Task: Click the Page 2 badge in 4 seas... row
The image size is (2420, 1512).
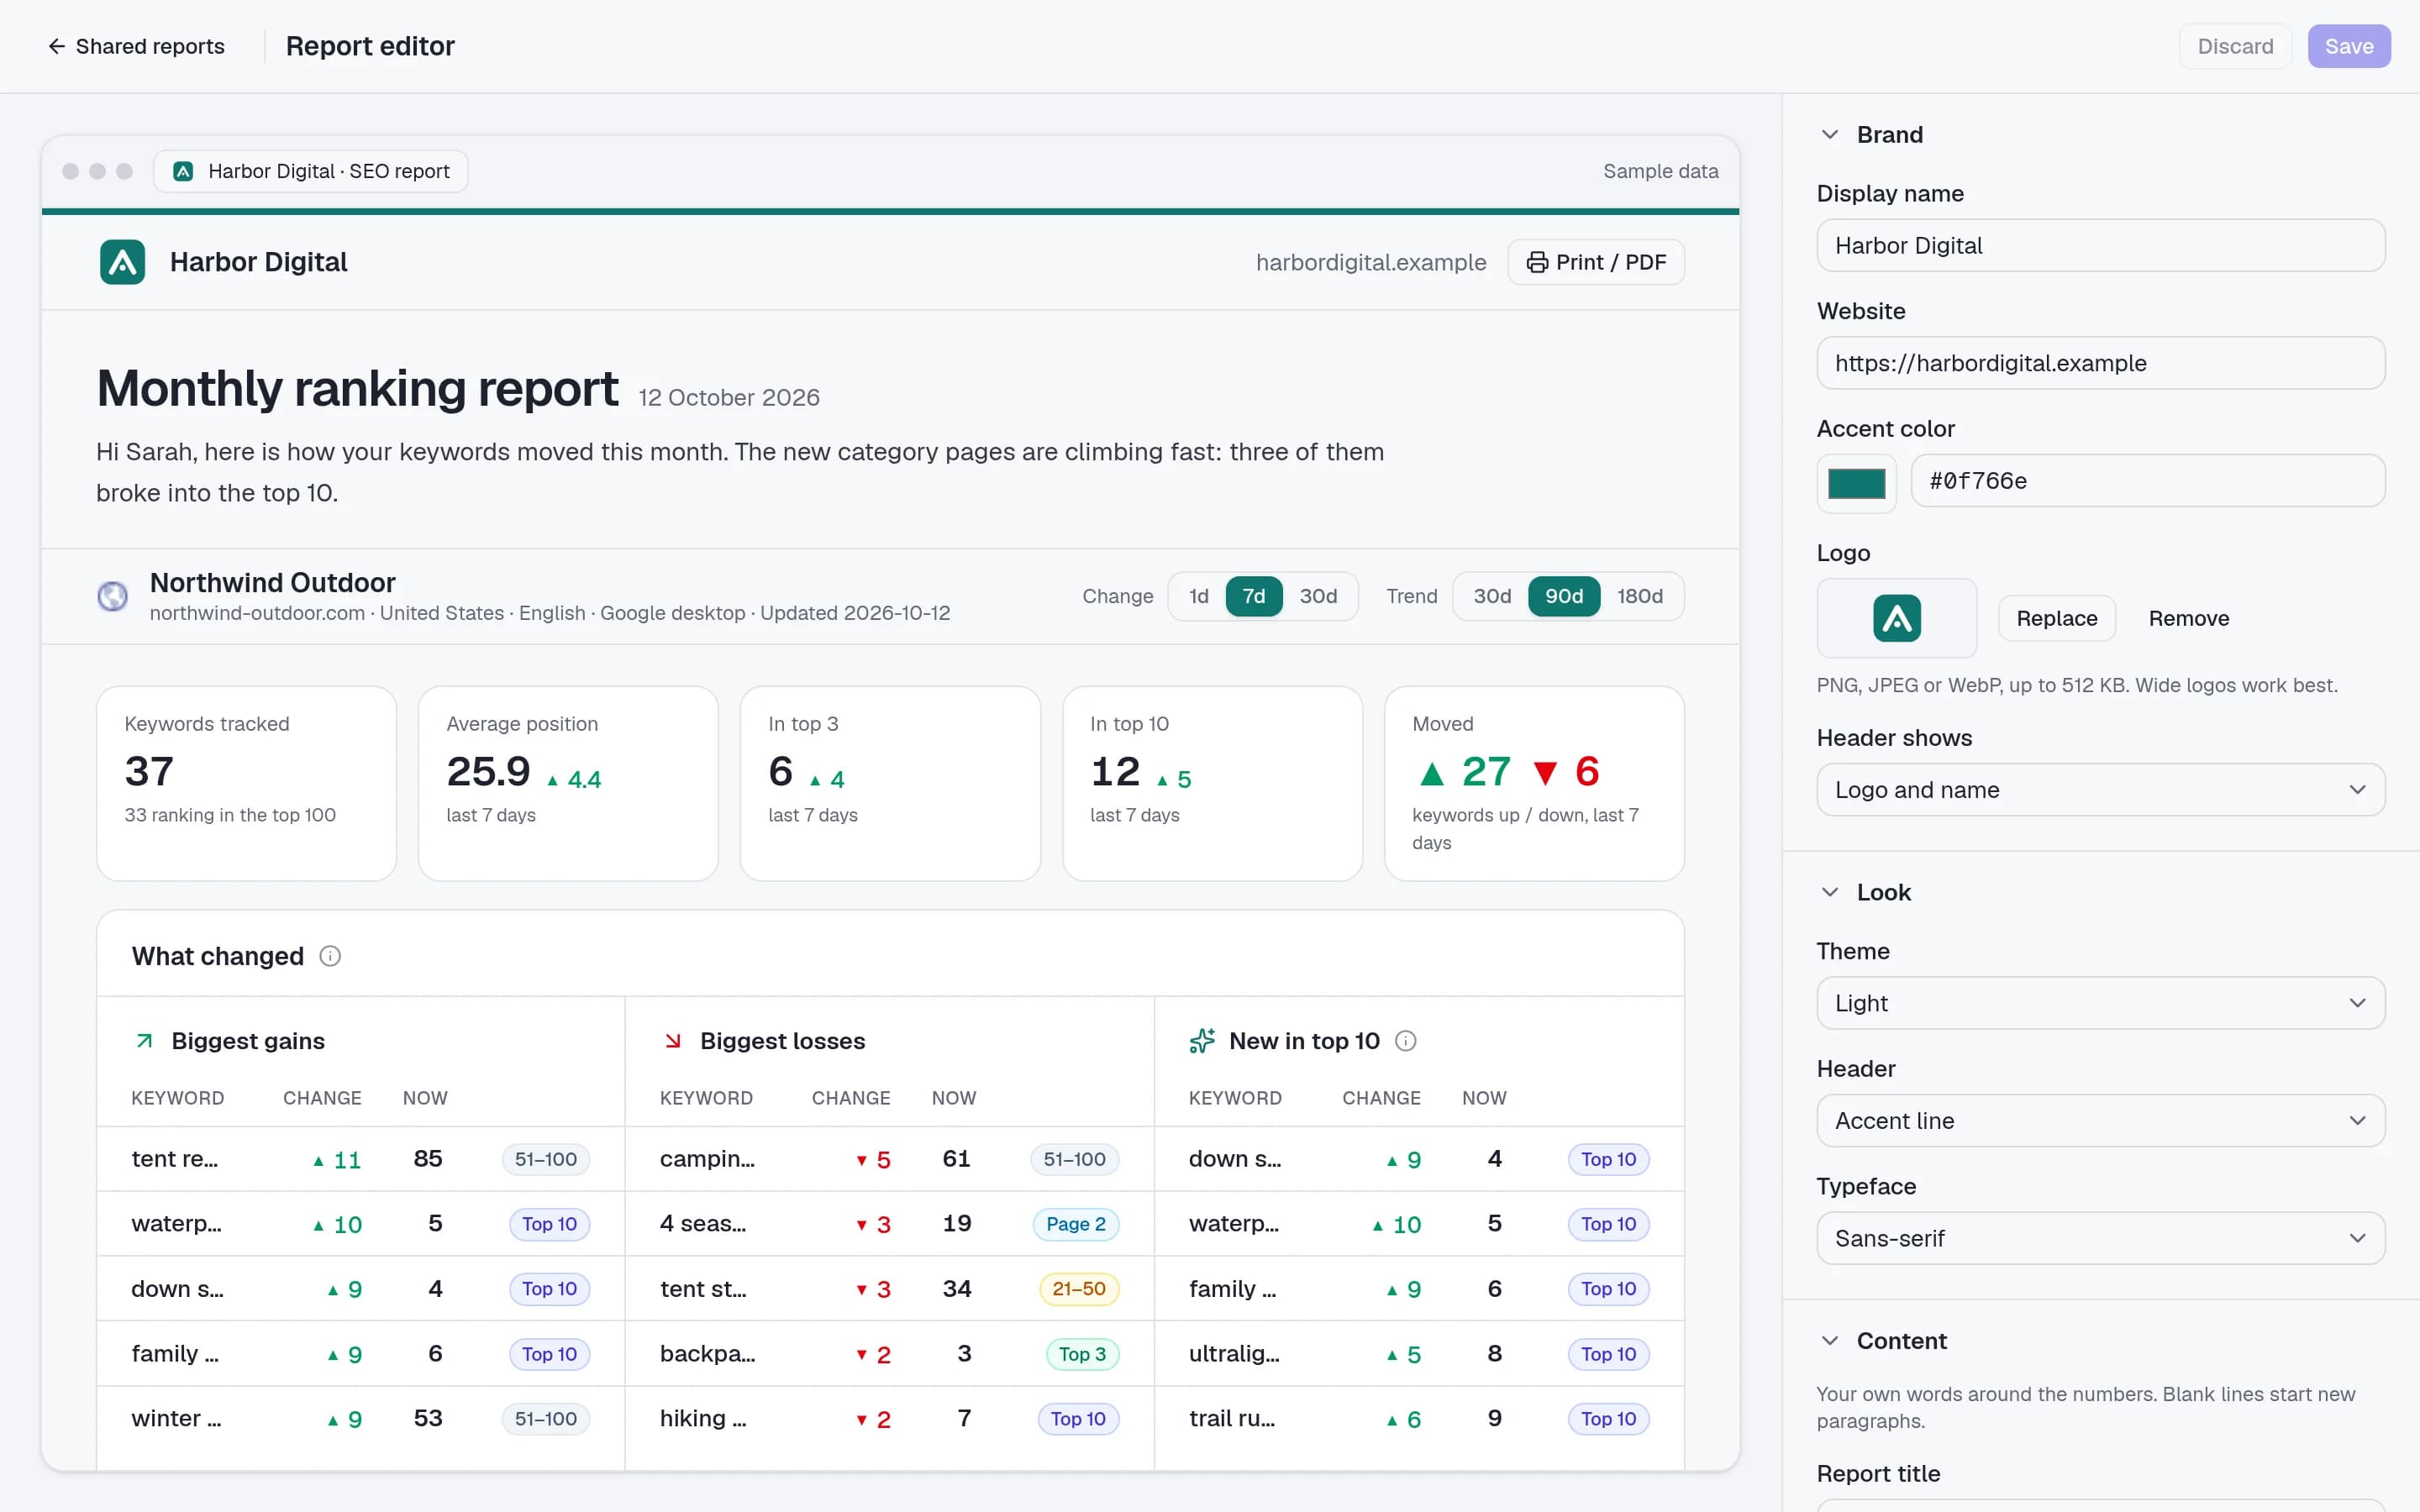Action: point(1076,1224)
